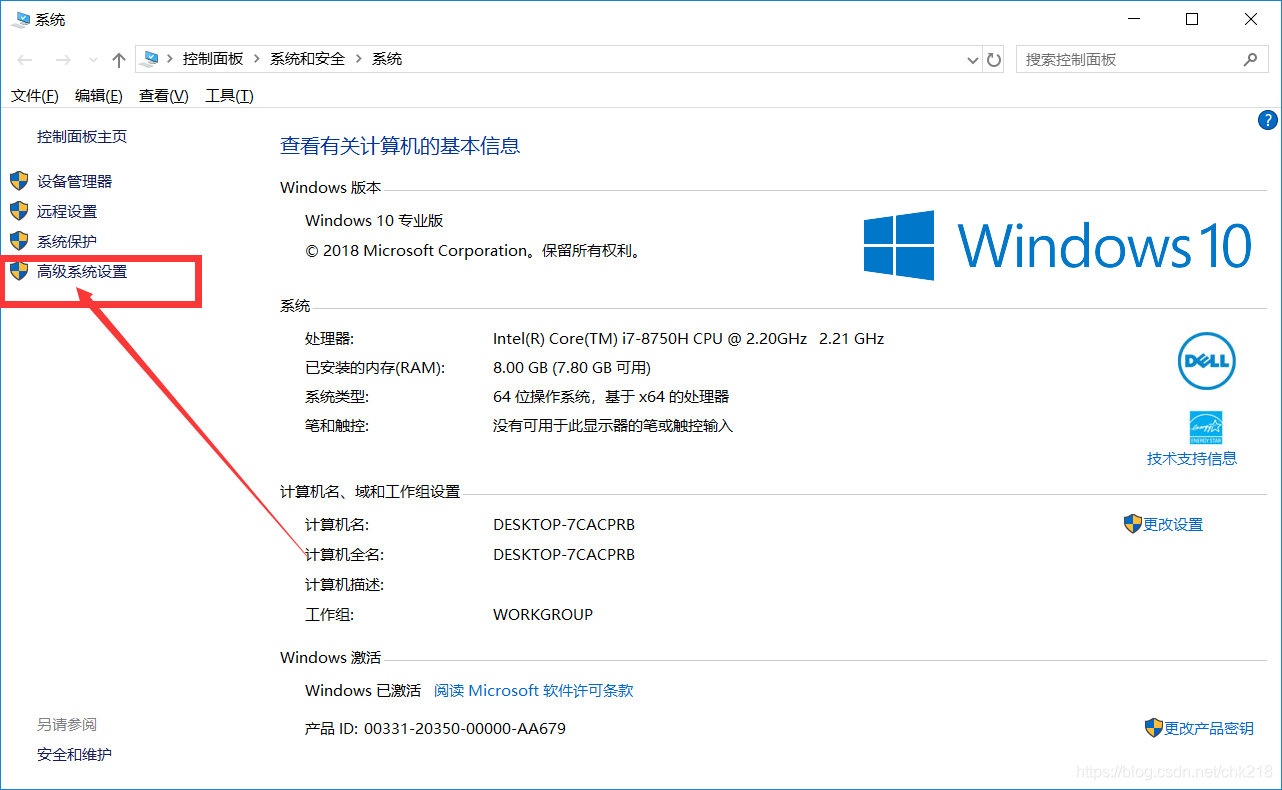Open the 查看(V) menu

click(163, 96)
